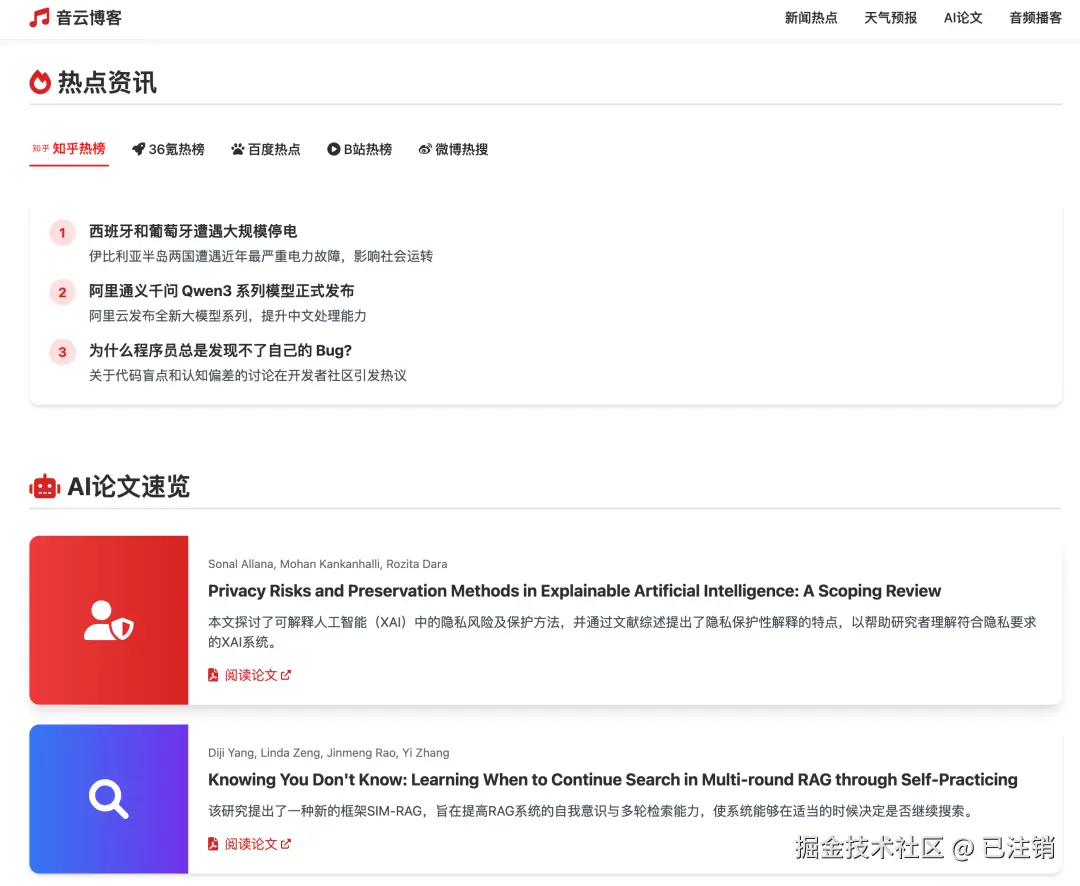Open AI论文 in the top navigation
This screenshot has height=886, width=1080.
(x=963, y=18)
